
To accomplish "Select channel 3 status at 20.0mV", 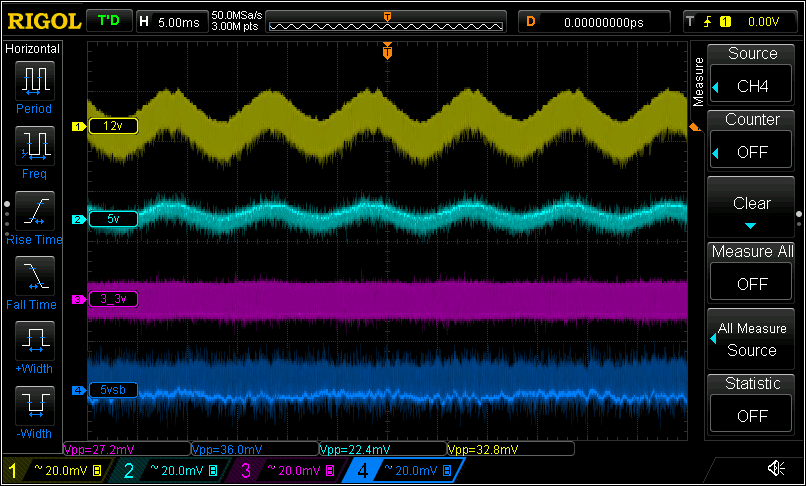I will 288,470.
